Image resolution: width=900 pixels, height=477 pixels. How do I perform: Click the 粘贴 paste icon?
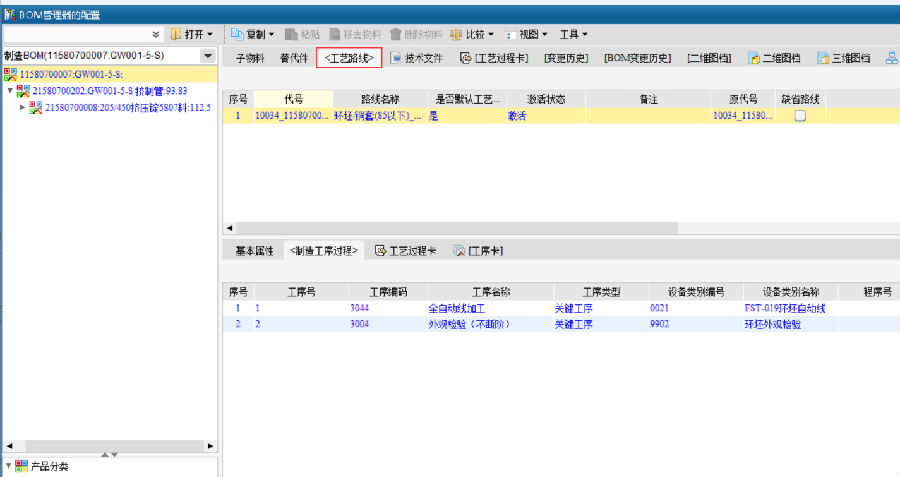tap(291, 34)
